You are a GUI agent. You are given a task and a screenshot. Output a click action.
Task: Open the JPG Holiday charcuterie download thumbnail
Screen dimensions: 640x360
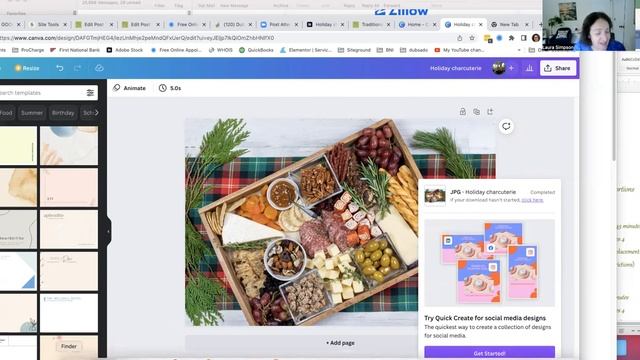(x=435, y=196)
